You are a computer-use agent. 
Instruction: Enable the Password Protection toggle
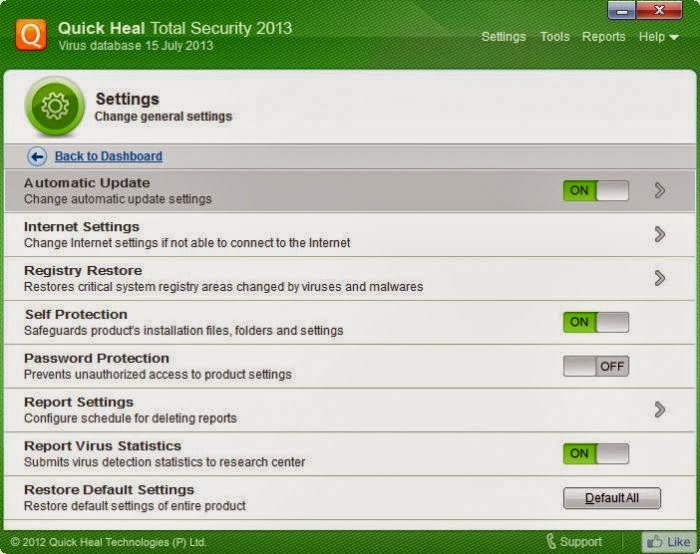[596, 366]
